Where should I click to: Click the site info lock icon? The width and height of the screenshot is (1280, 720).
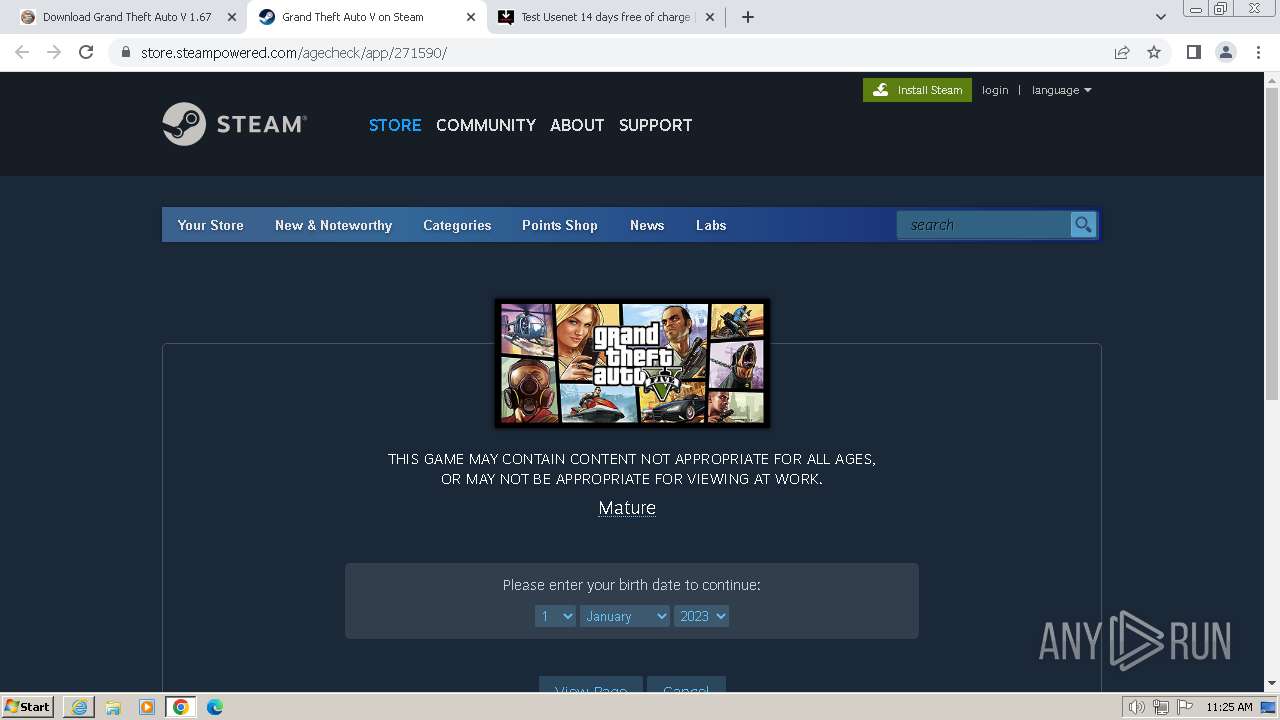tap(126, 52)
